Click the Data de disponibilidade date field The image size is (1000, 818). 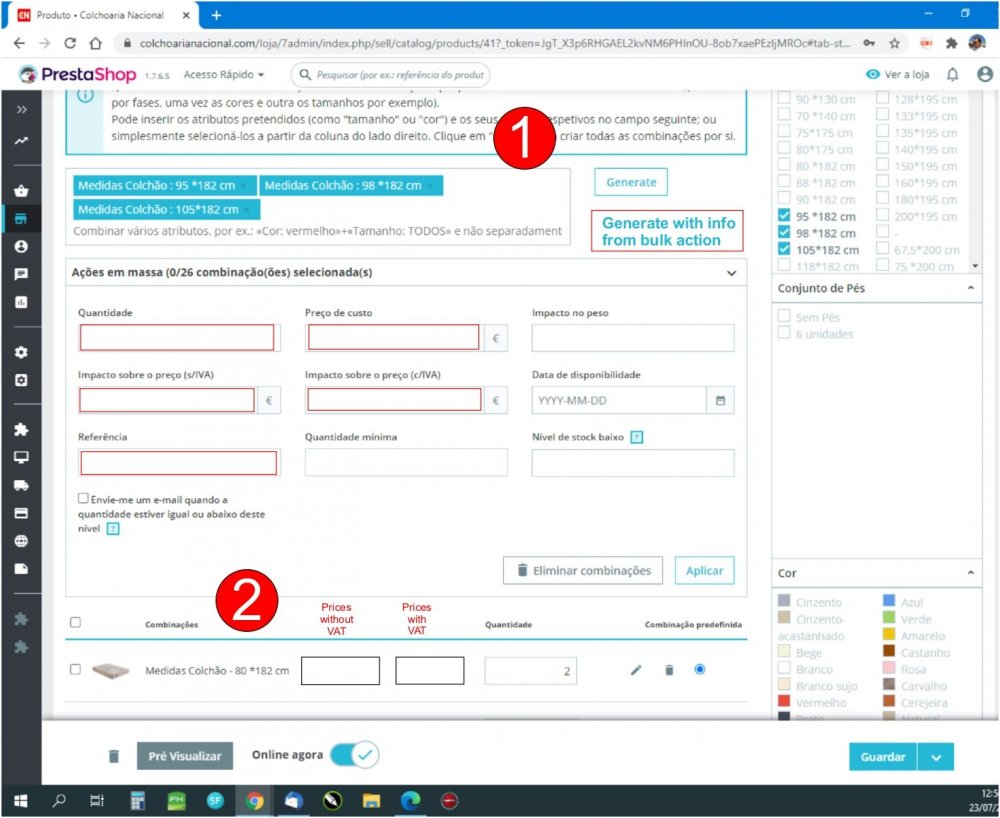620,399
